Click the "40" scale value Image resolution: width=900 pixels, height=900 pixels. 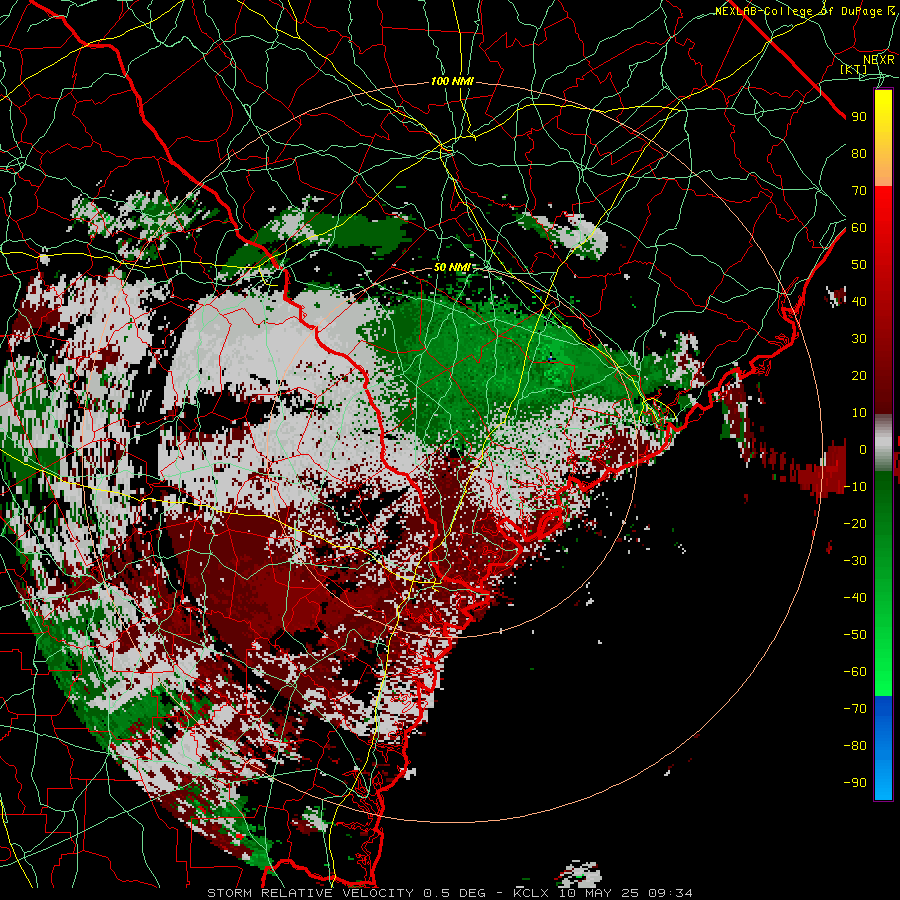click(x=859, y=301)
